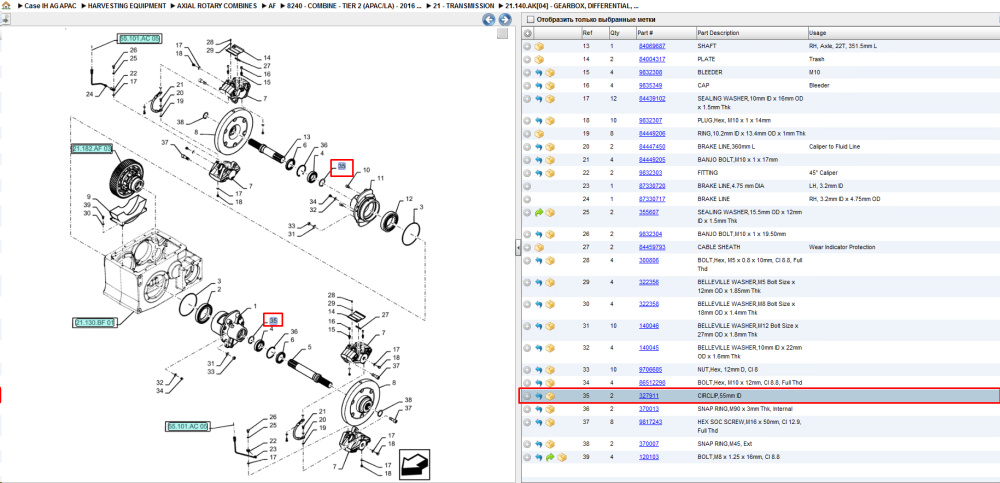Click the small square button above diagram scrollbar
The width and height of the screenshot is (1000, 483).
(503, 33)
